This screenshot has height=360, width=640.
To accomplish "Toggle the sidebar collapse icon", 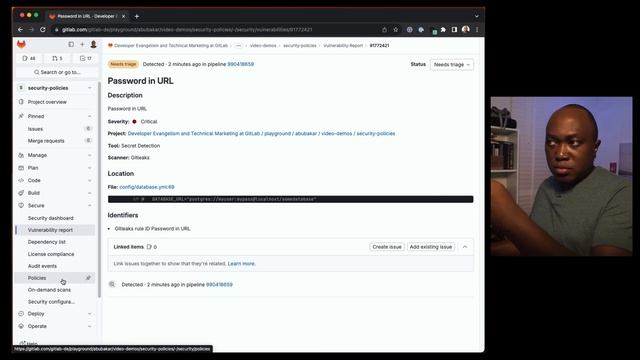I will click(71, 44).
